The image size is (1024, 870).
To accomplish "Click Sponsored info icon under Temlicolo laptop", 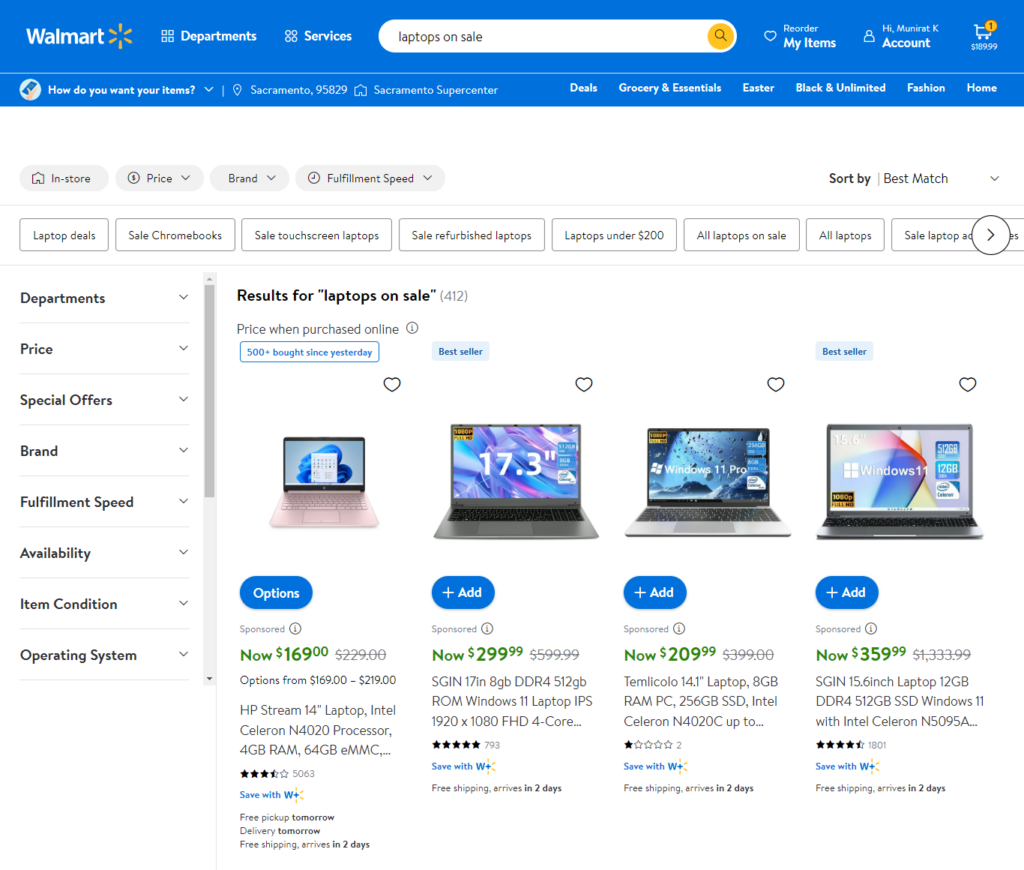I will pyautogui.click(x=679, y=628).
